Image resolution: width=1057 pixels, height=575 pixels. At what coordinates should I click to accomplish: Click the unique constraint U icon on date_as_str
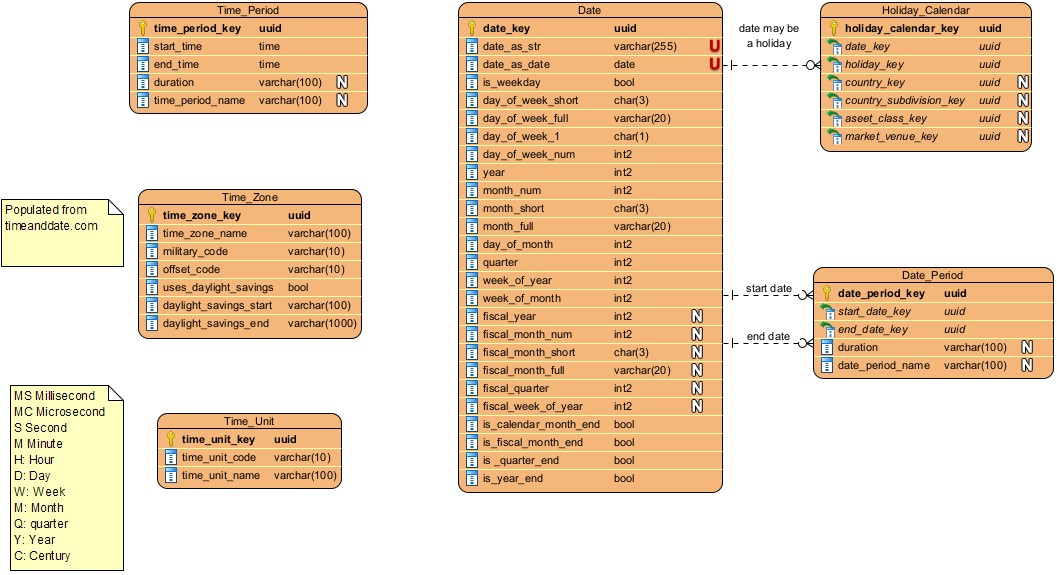[x=714, y=47]
